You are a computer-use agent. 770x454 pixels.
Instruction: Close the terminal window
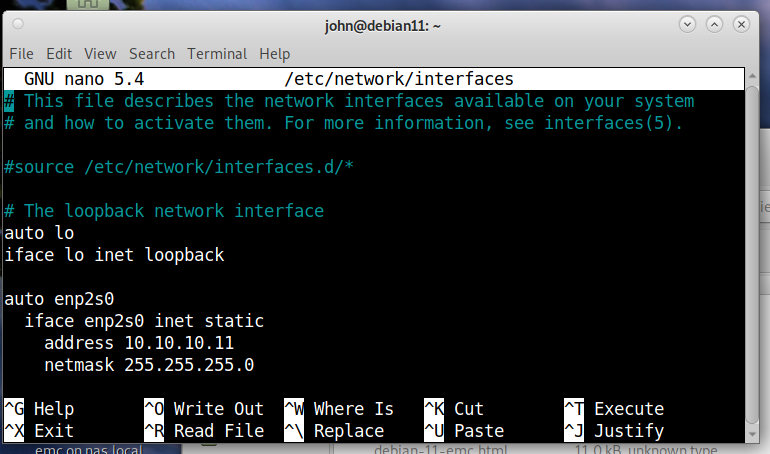coord(741,24)
